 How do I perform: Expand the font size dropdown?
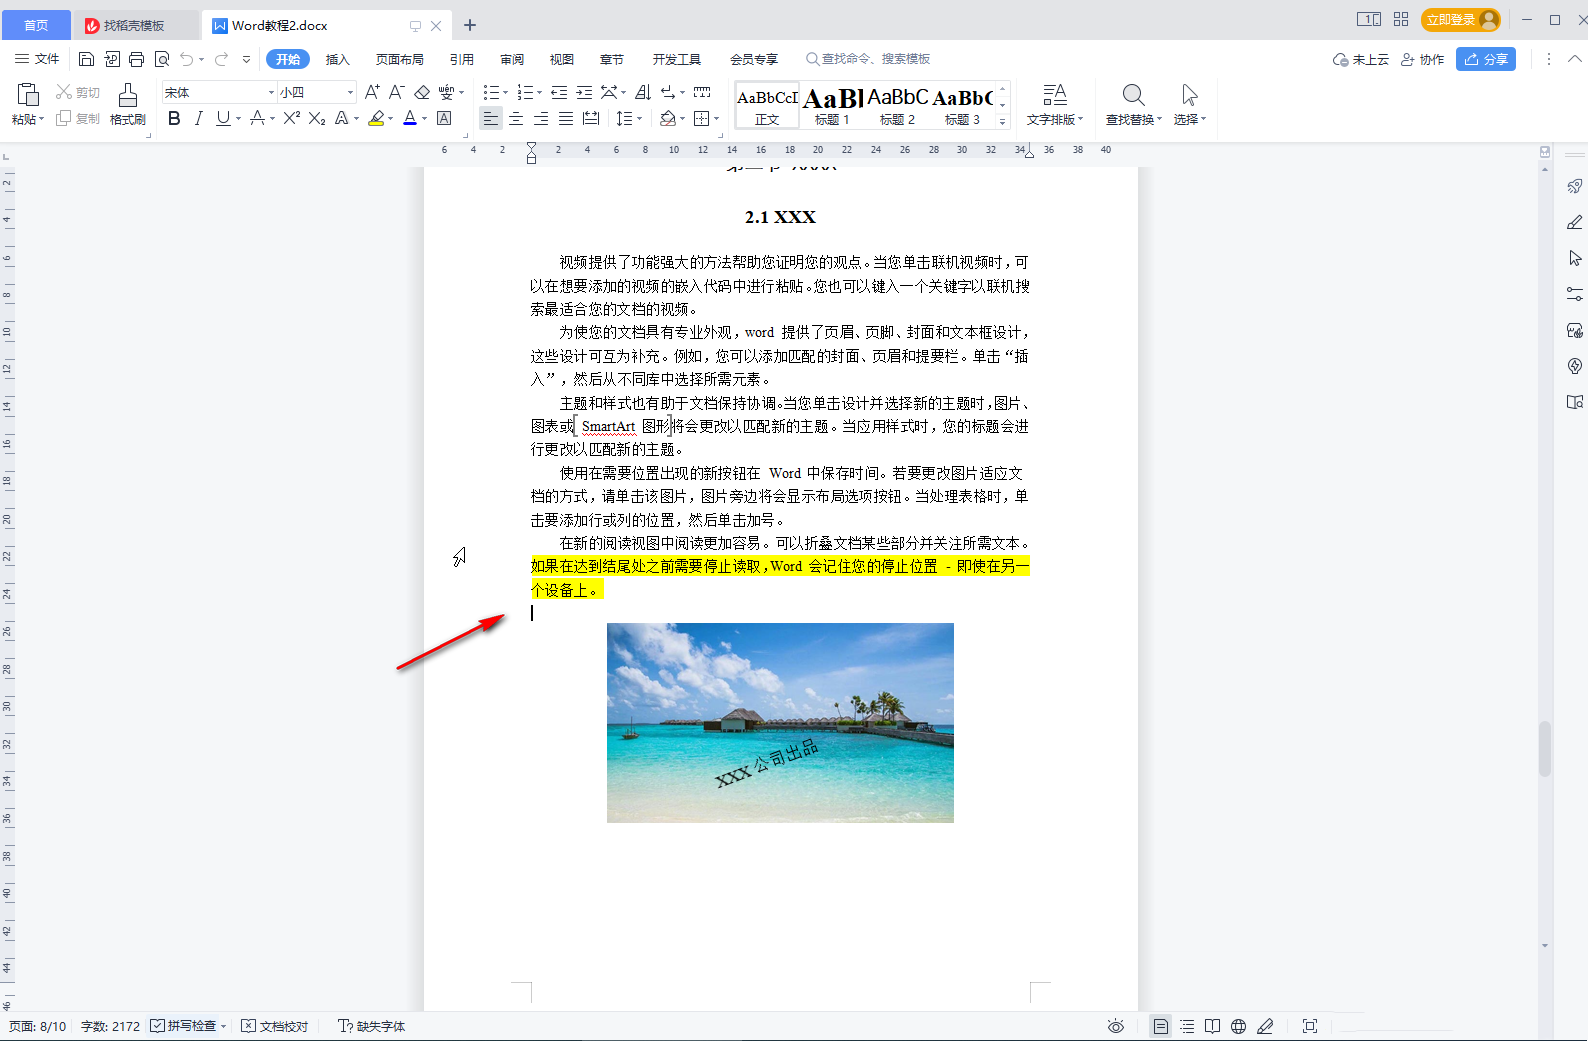point(350,93)
